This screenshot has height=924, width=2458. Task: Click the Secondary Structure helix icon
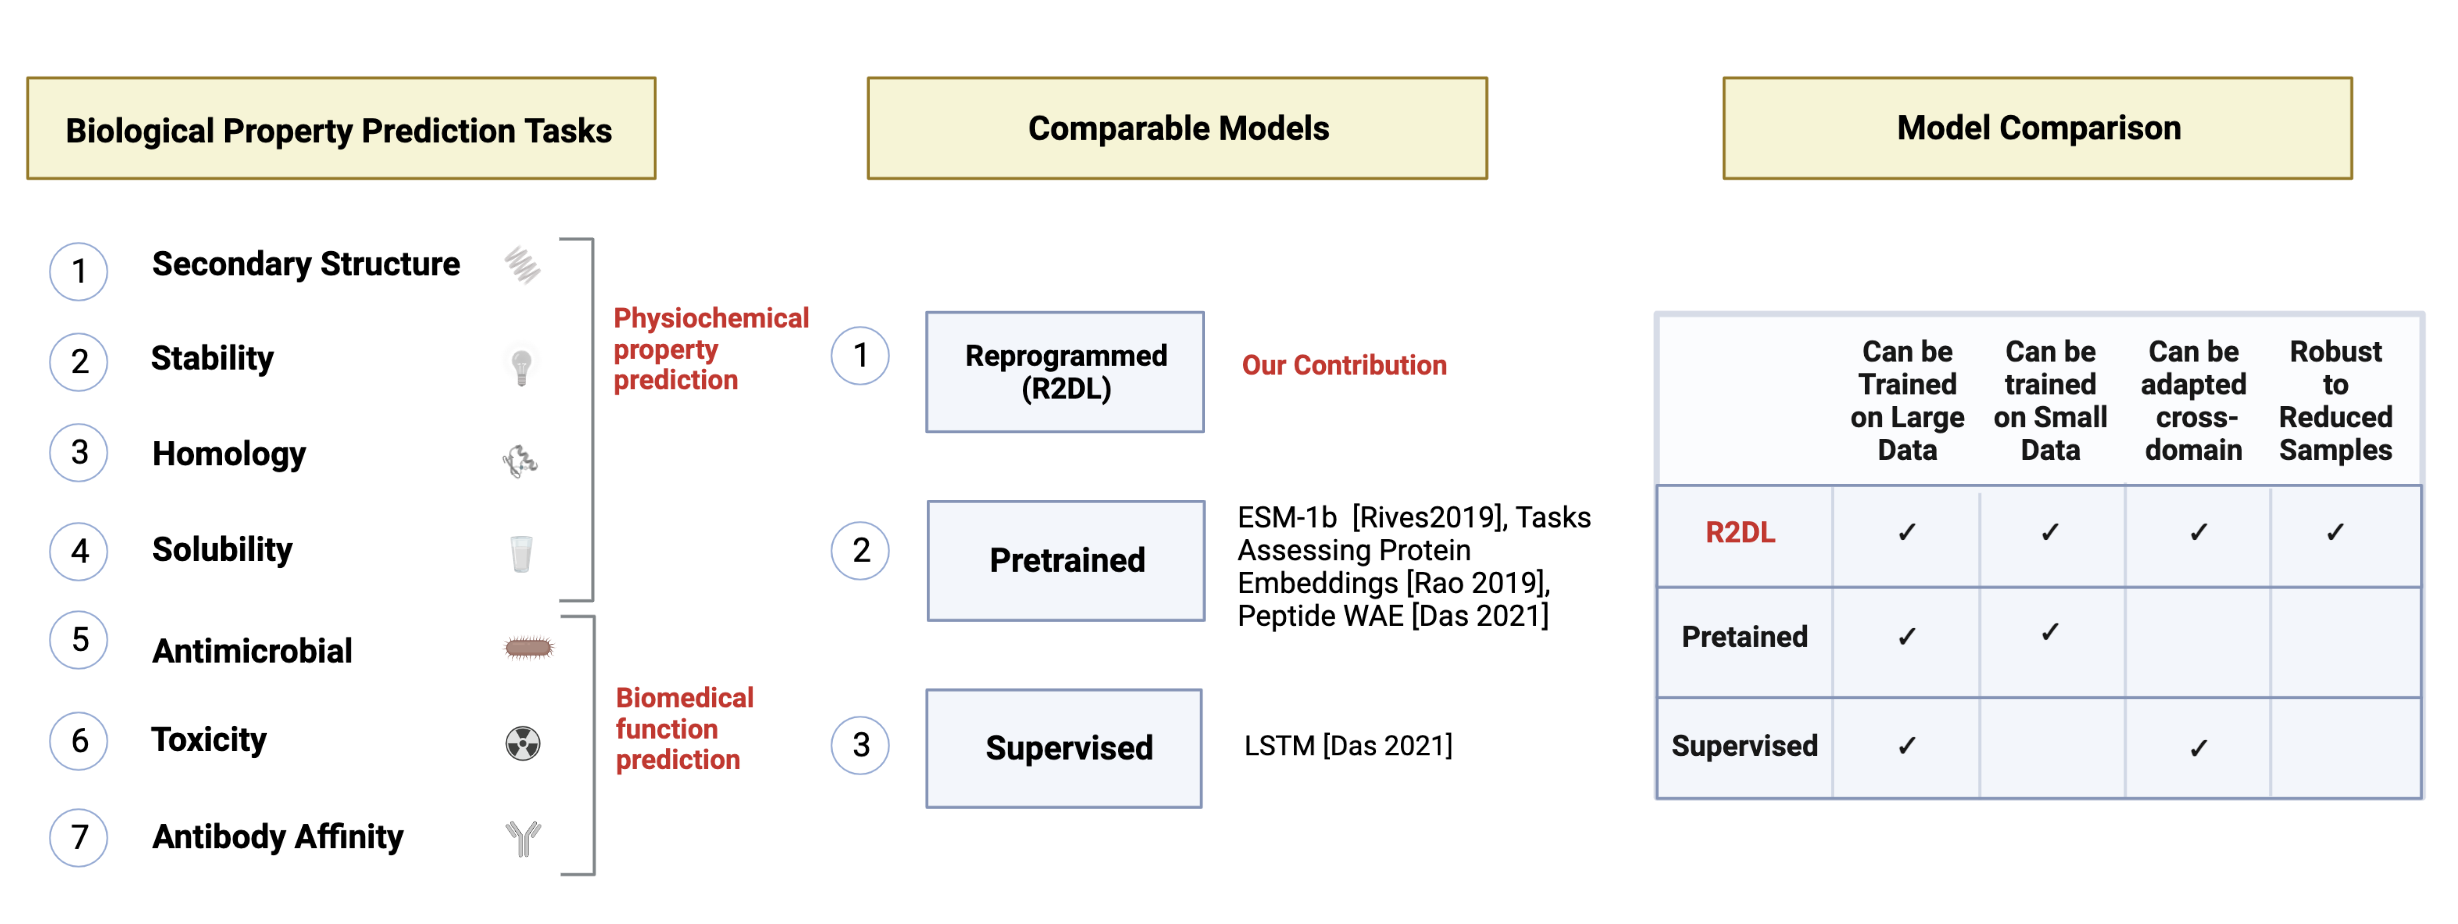[522, 265]
